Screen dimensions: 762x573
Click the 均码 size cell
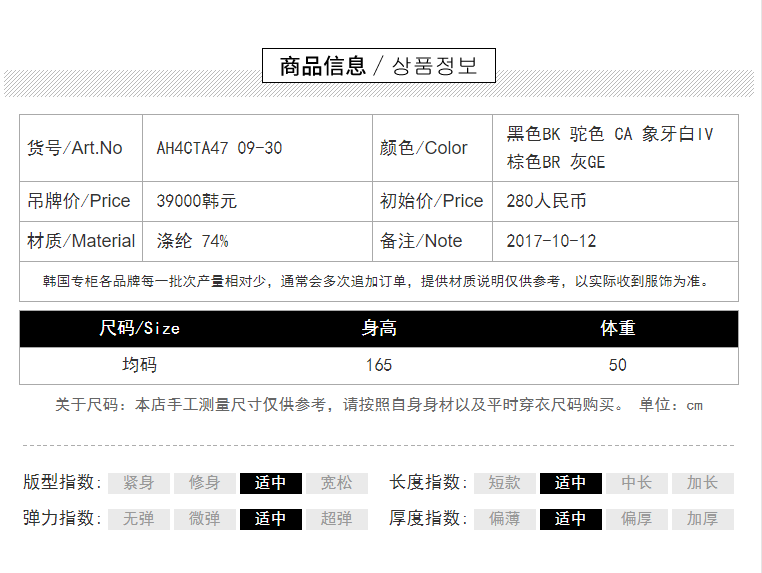(x=140, y=365)
